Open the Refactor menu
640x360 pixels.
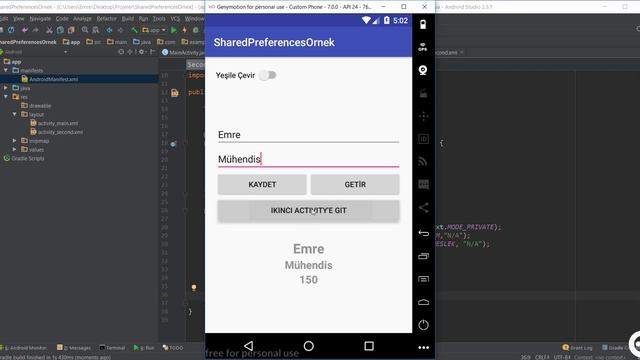pos(107,19)
